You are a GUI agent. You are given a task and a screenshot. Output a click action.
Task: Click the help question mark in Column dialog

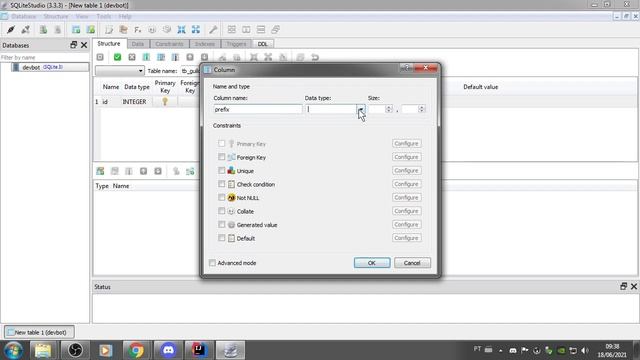pyautogui.click(x=407, y=68)
